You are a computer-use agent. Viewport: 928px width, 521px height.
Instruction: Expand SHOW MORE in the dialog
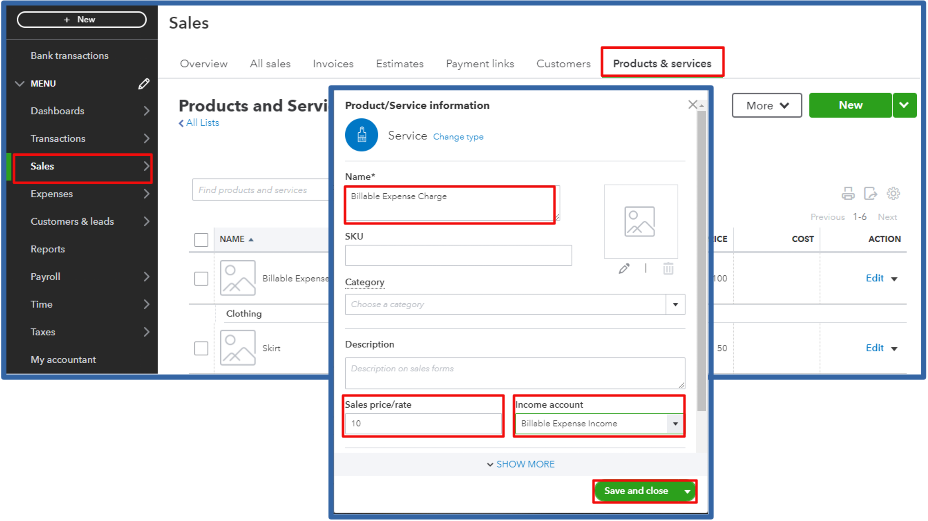pos(520,464)
